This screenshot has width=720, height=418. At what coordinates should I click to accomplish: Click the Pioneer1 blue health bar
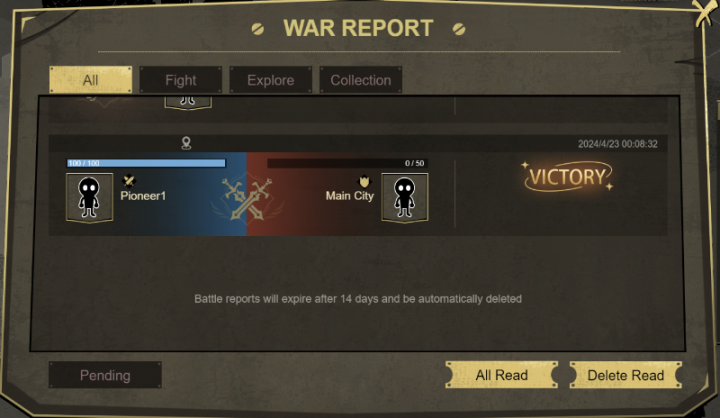[146, 163]
